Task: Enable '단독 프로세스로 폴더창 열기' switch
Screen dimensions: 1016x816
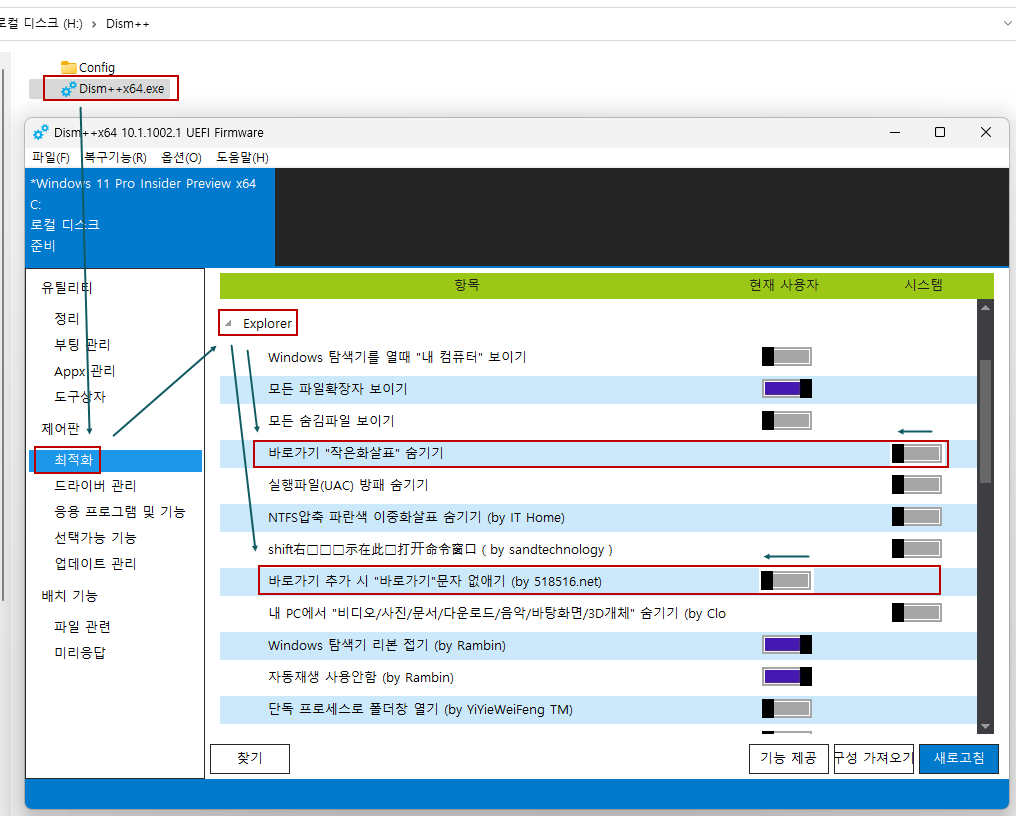Action: [787, 709]
